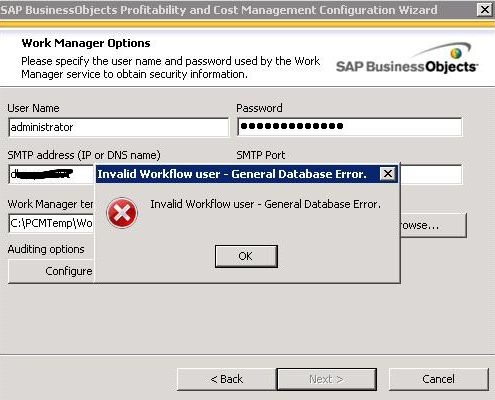Viewport: 495px width, 400px height.
Task: Click the Auditing options label
Action: (x=46, y=249)
